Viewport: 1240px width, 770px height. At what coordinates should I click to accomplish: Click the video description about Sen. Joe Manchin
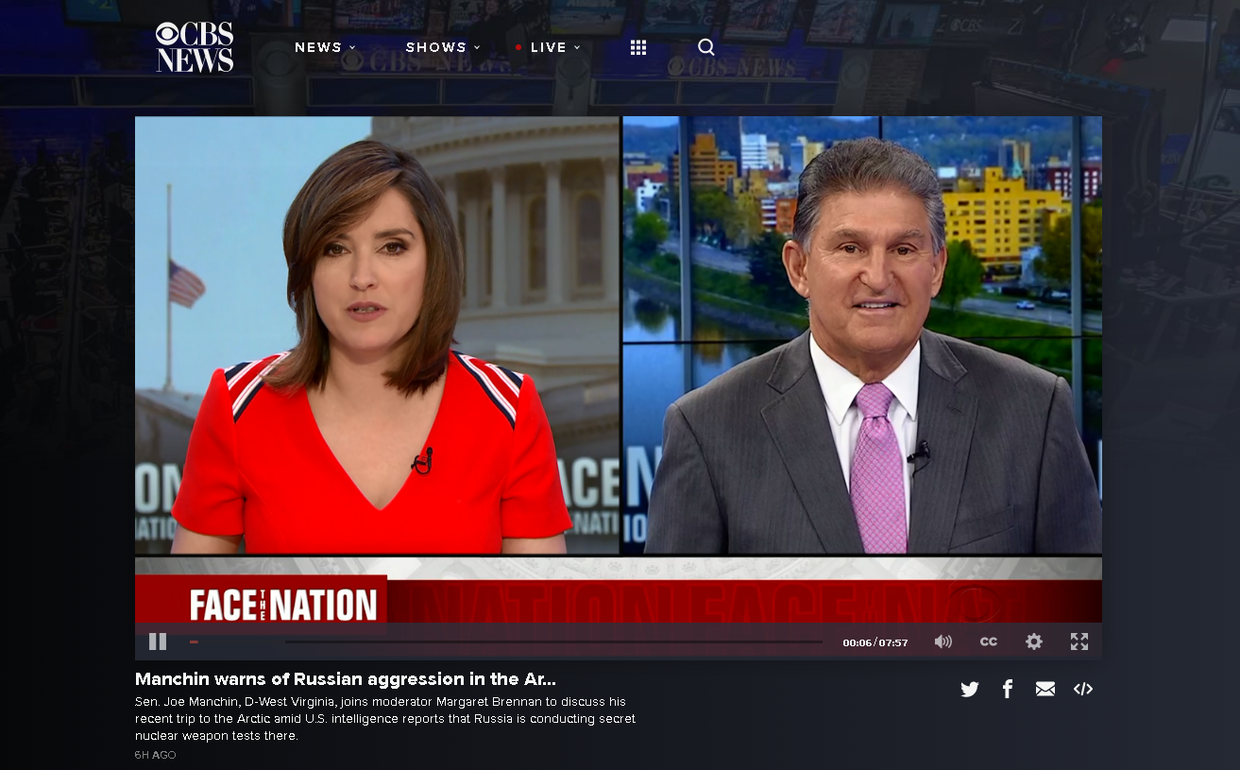[385, 719]
